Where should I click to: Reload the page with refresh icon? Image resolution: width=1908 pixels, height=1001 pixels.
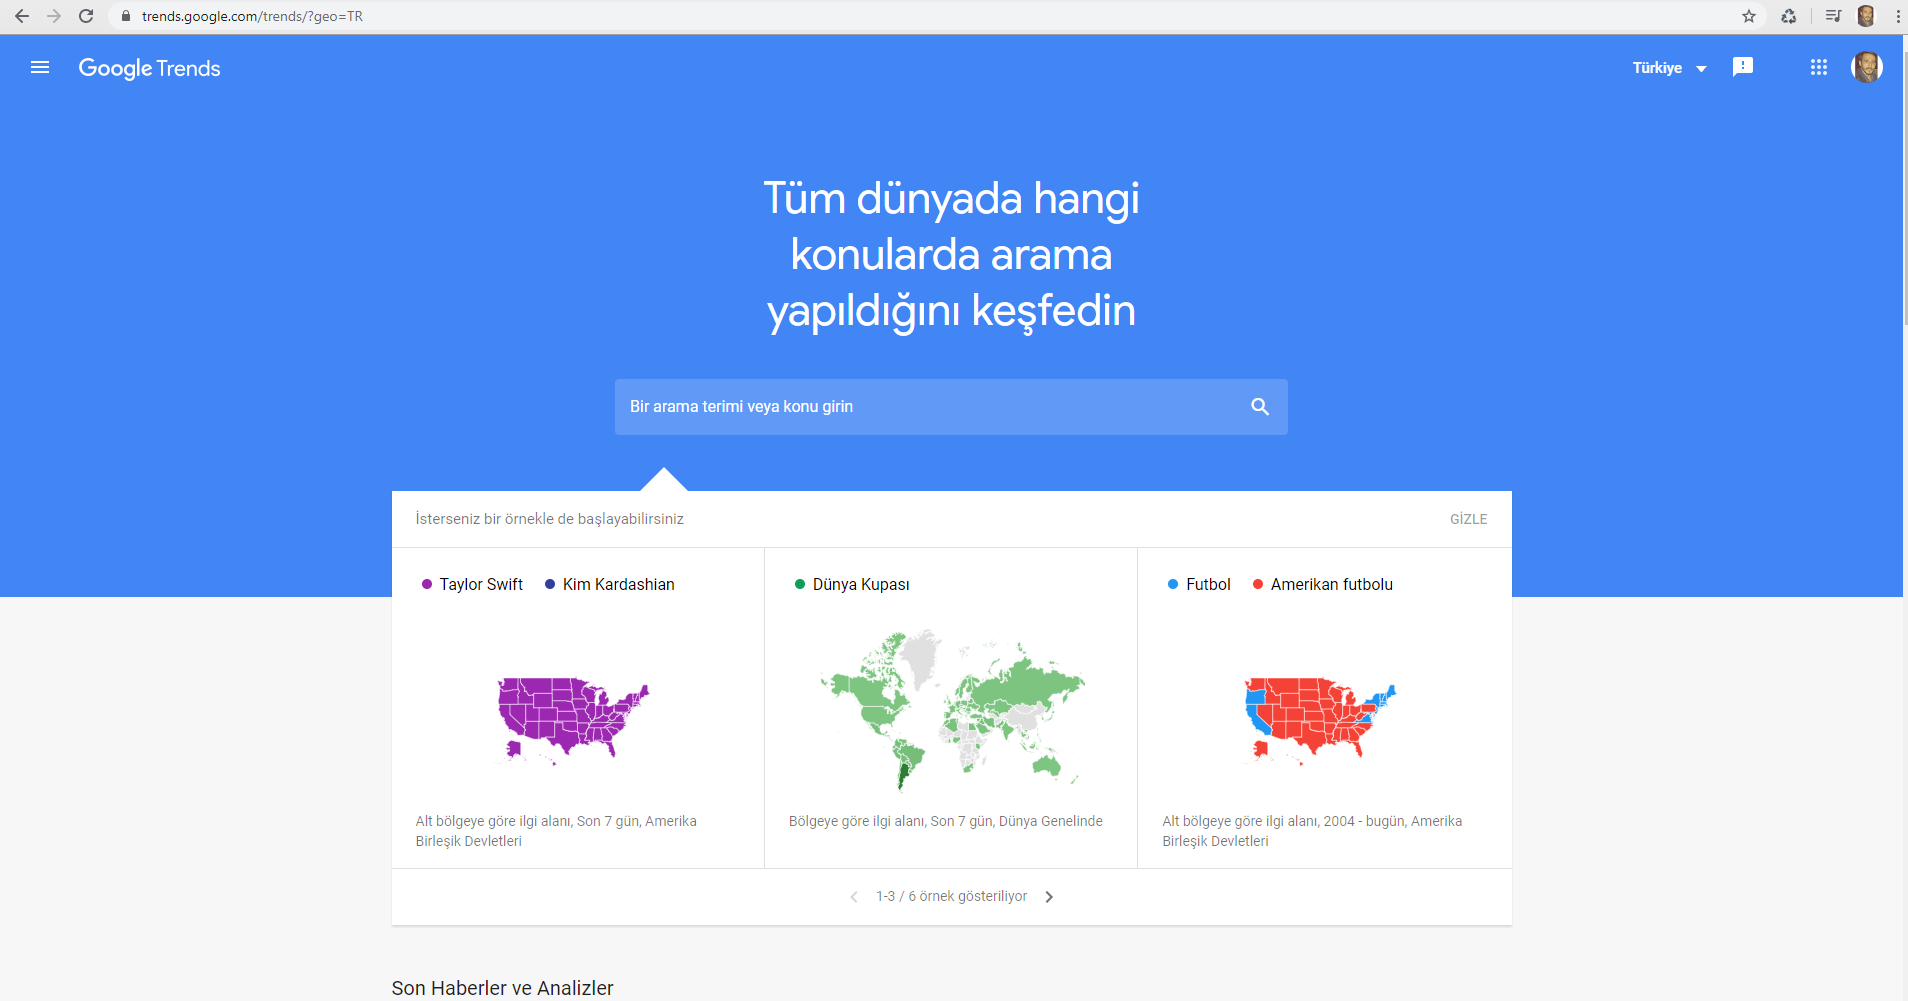[x=86, y=16]
